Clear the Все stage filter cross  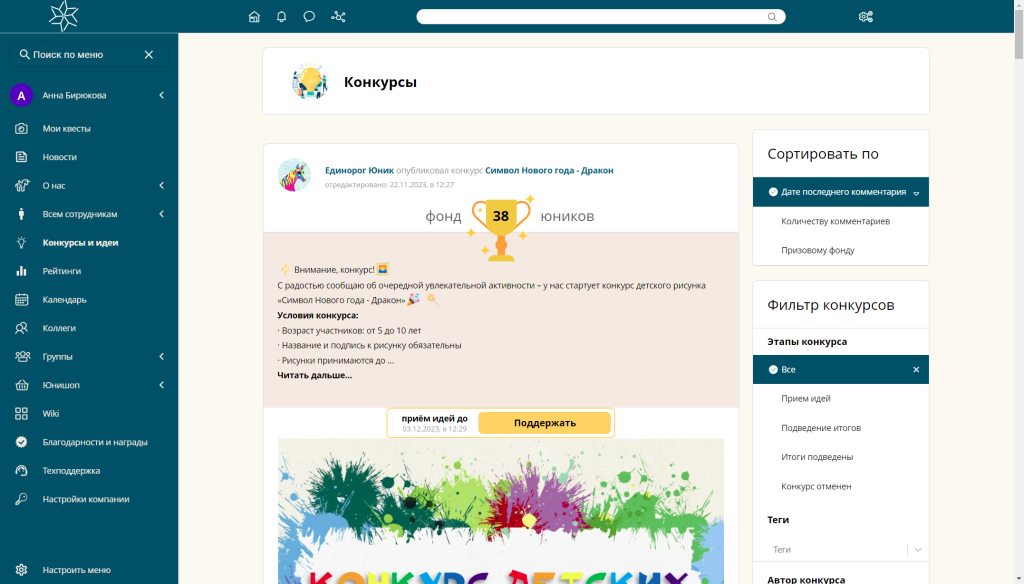pos(916,370)
